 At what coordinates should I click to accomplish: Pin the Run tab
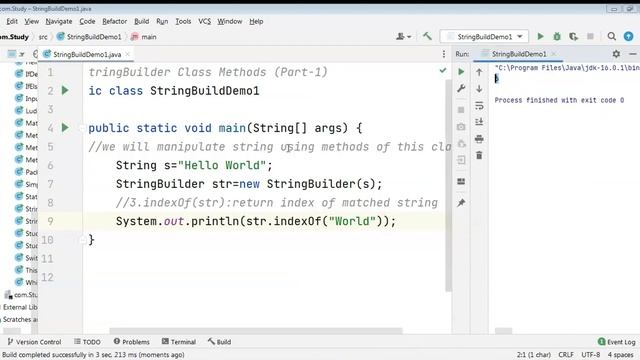point(461,202)
